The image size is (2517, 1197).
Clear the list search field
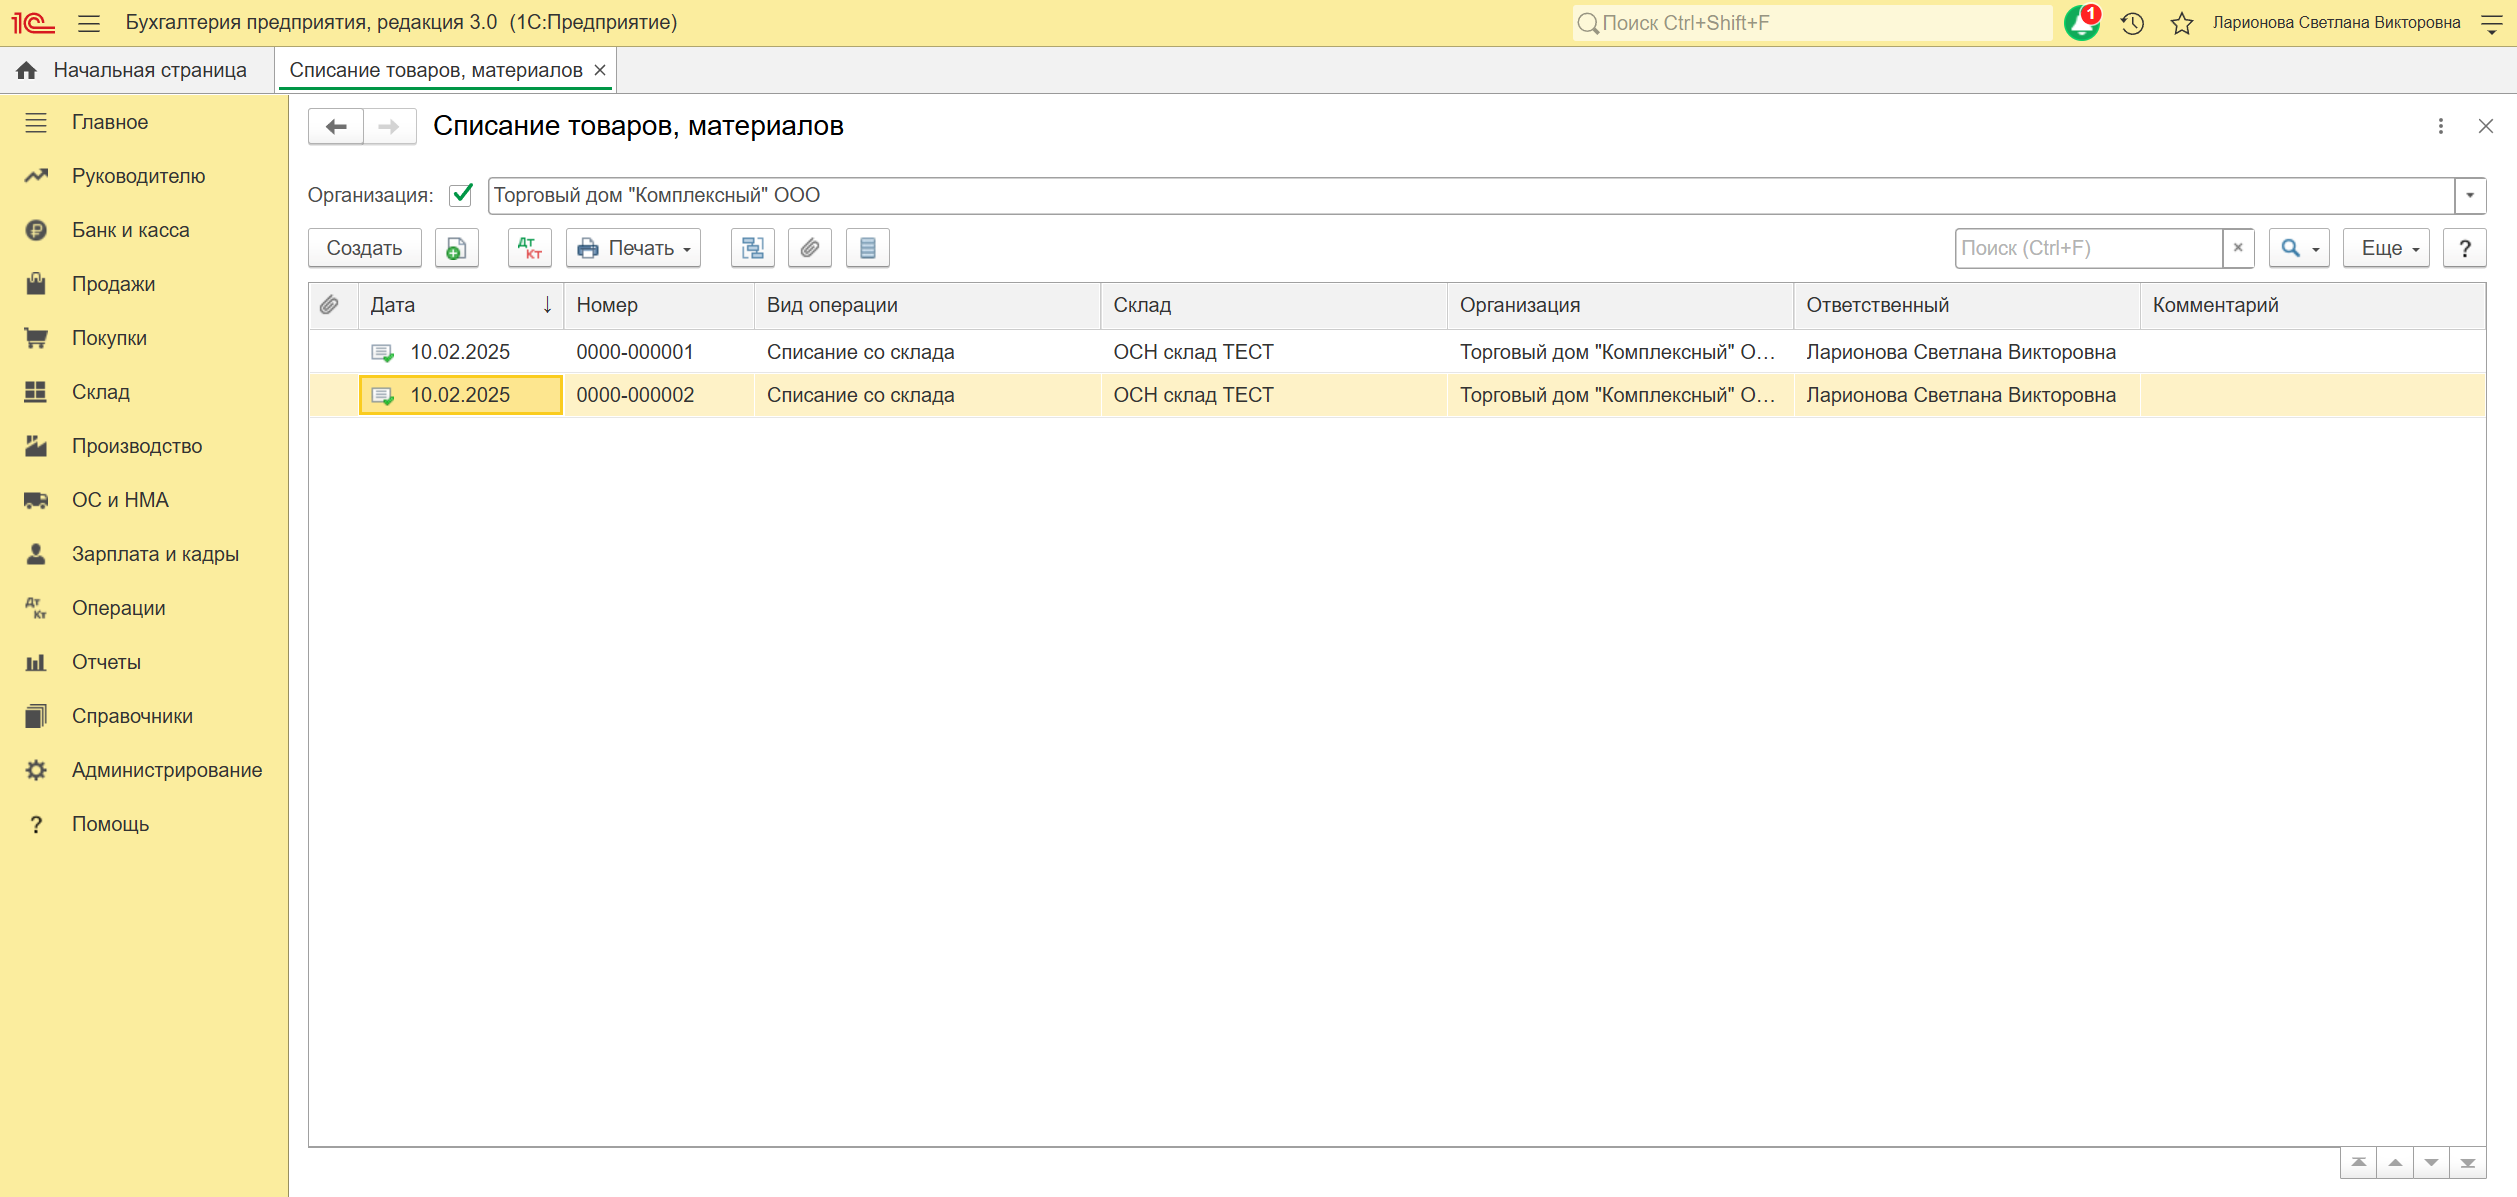click(x=2238, y=248)
